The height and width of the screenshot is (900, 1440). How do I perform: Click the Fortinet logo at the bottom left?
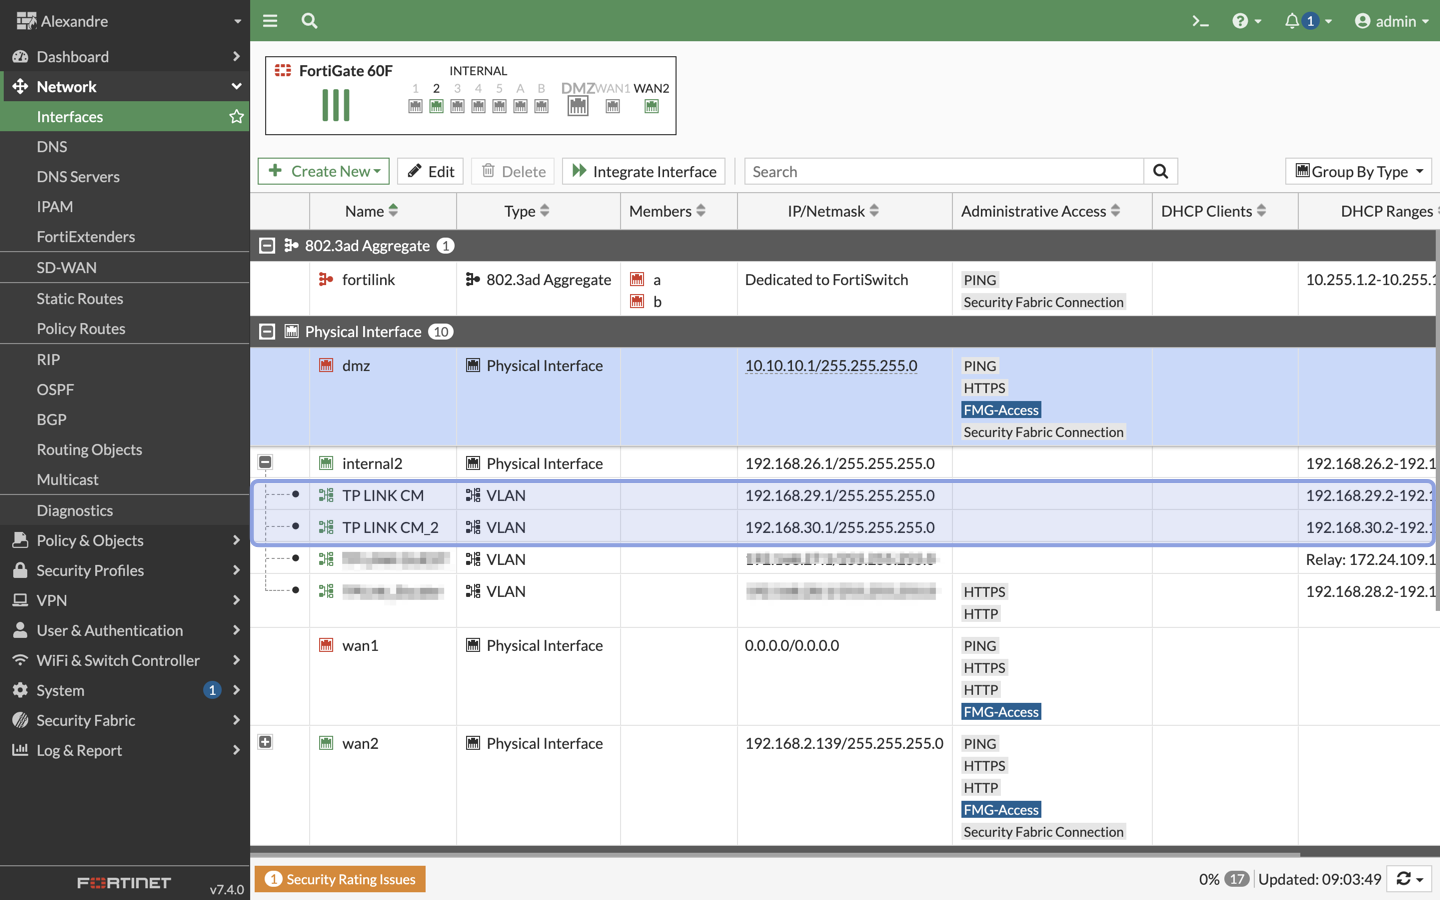pyautogui.click(x=122, y=882)
